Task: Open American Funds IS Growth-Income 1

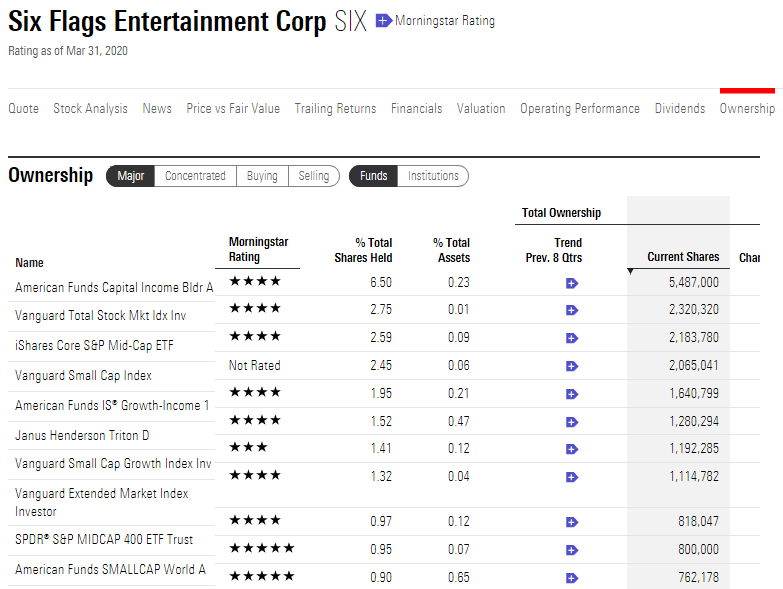Action: tap(112, 405)
